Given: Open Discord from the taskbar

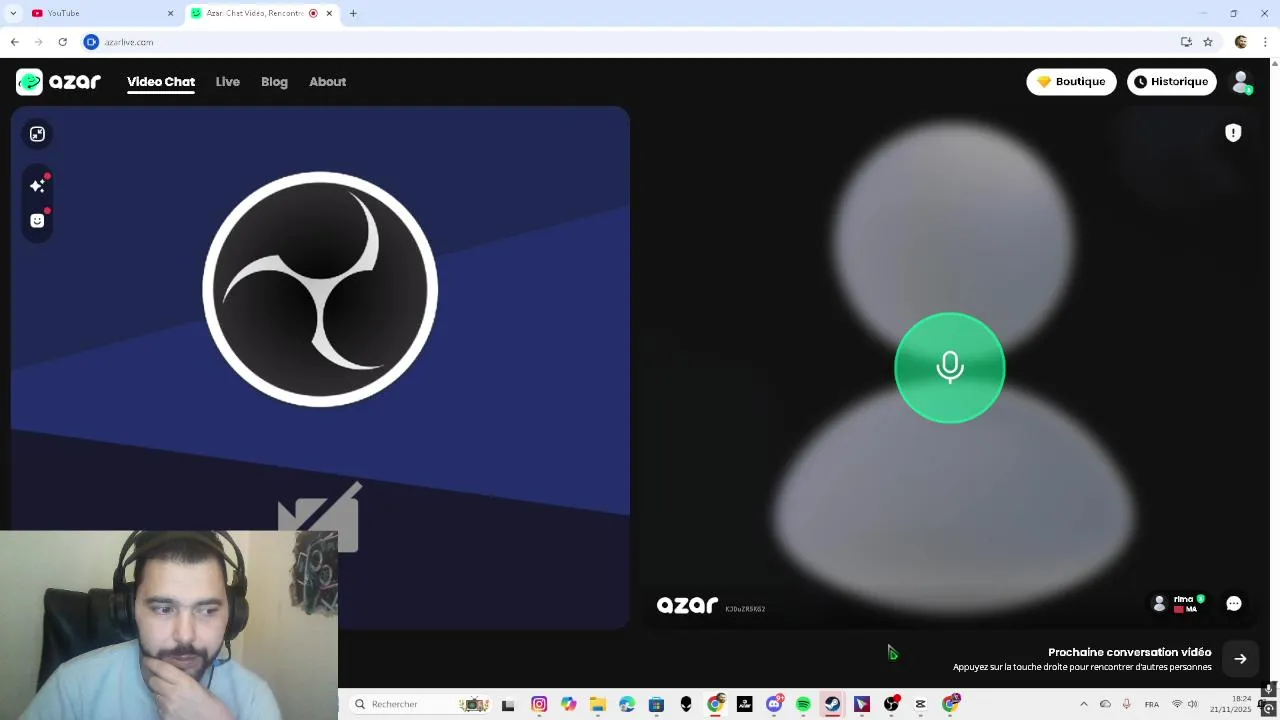Looking at the screenshot, I should (774, 704).
